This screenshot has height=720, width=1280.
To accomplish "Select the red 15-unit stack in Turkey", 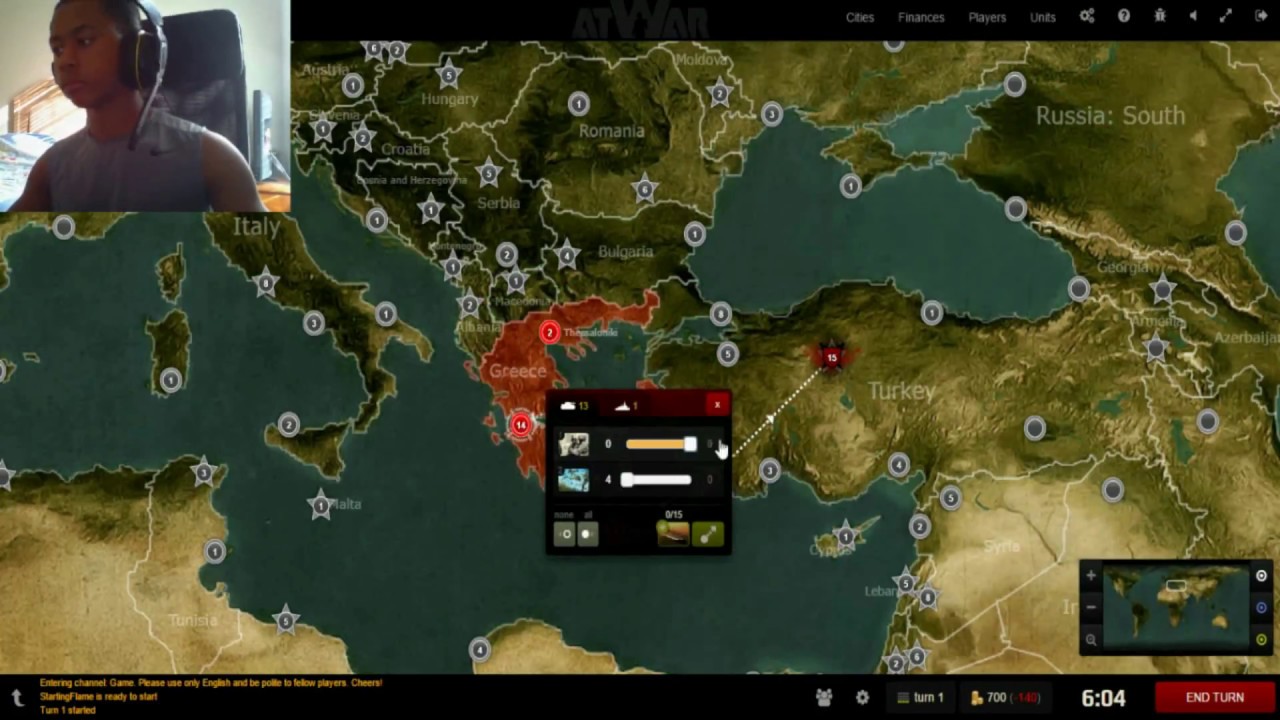I will 831,357.
